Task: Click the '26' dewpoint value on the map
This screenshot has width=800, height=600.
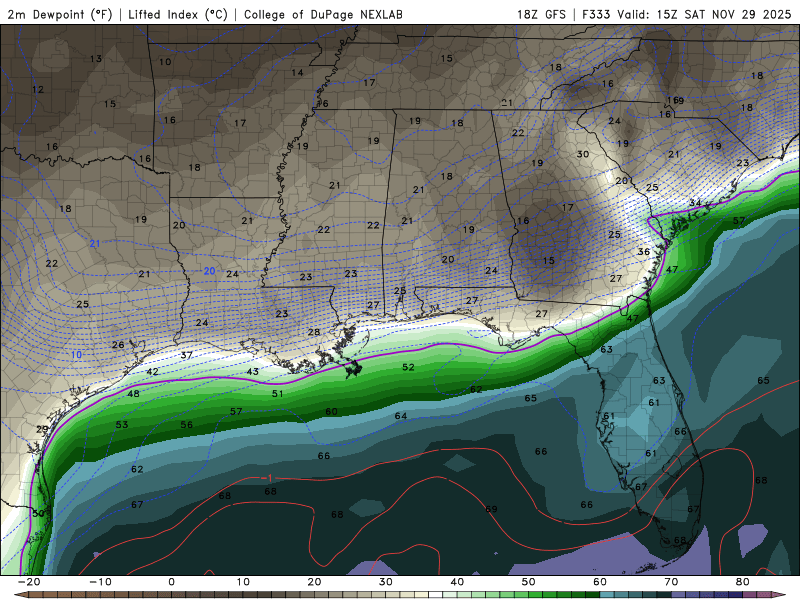Action: 118,344
